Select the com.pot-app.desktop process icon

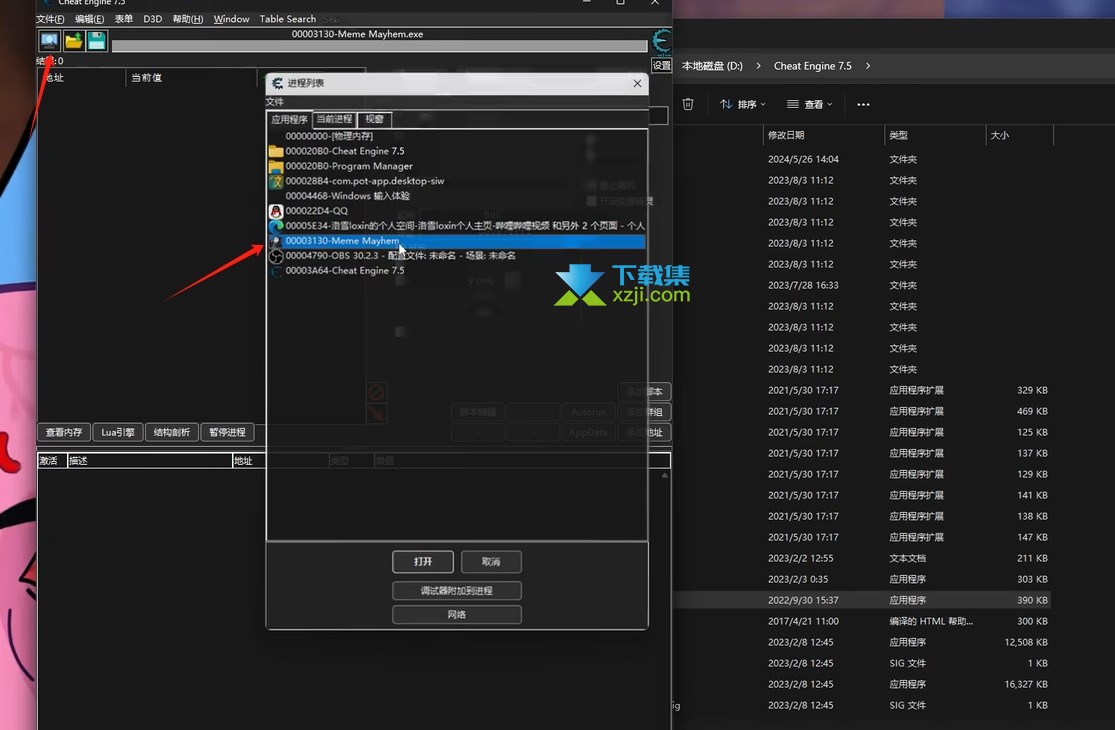(276, 181)
